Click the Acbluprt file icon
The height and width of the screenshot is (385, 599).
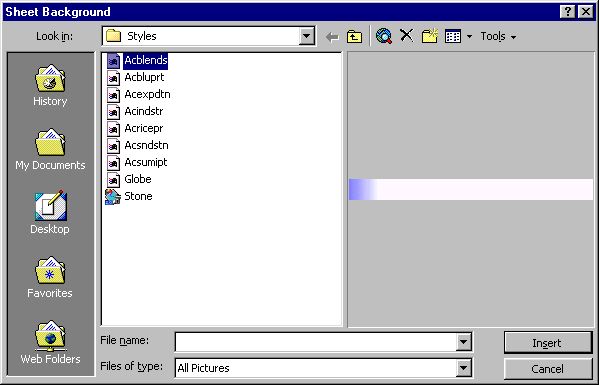tap(113, 78)
